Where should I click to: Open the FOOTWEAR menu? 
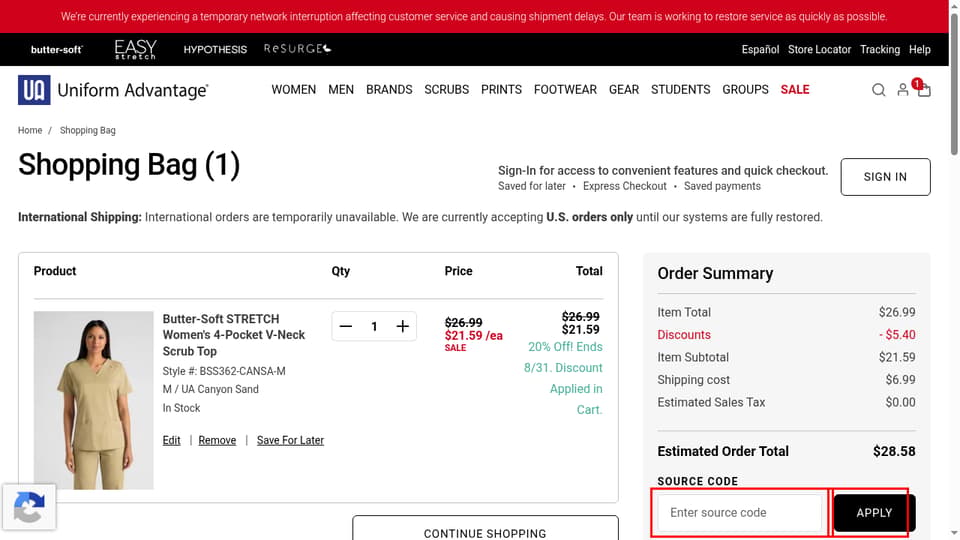[565, 89]
